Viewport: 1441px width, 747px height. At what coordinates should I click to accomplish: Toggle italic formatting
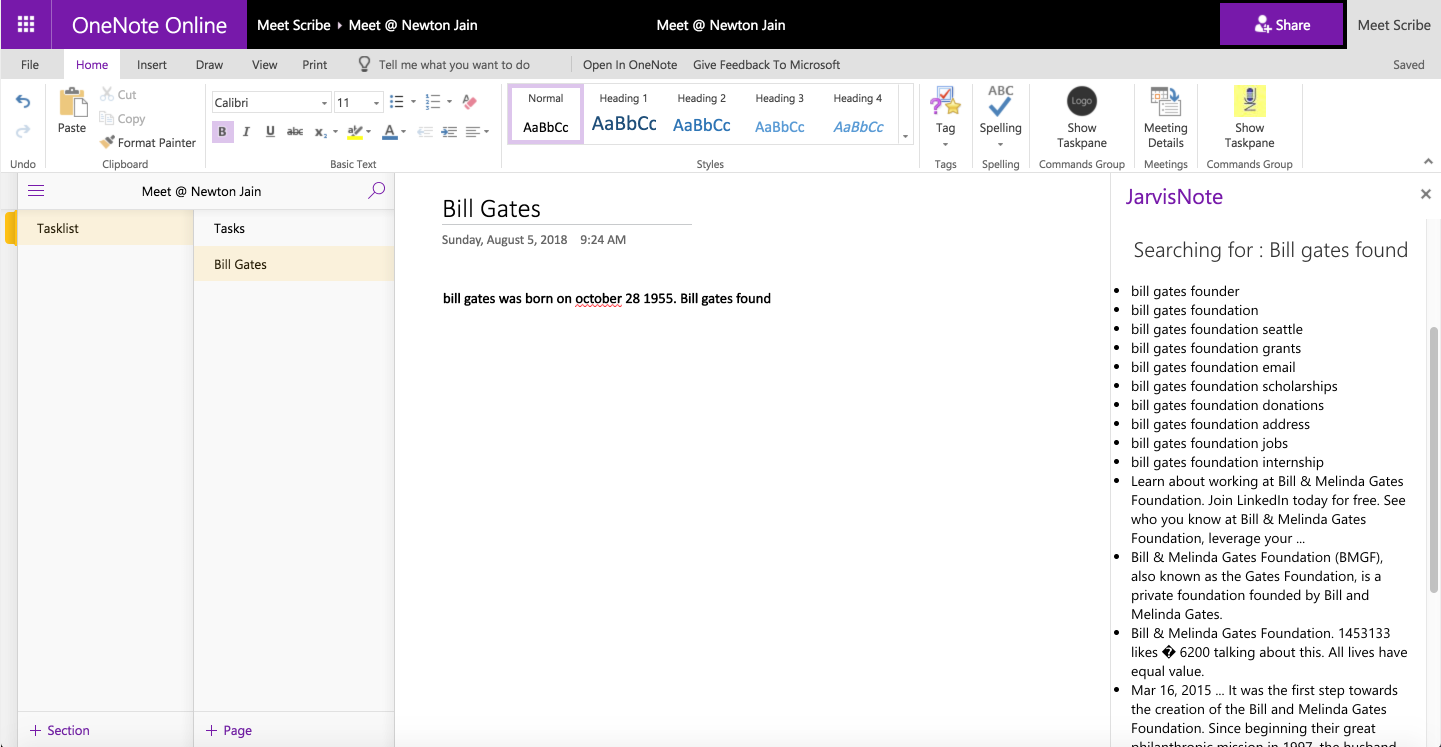(x=246, y=131)
